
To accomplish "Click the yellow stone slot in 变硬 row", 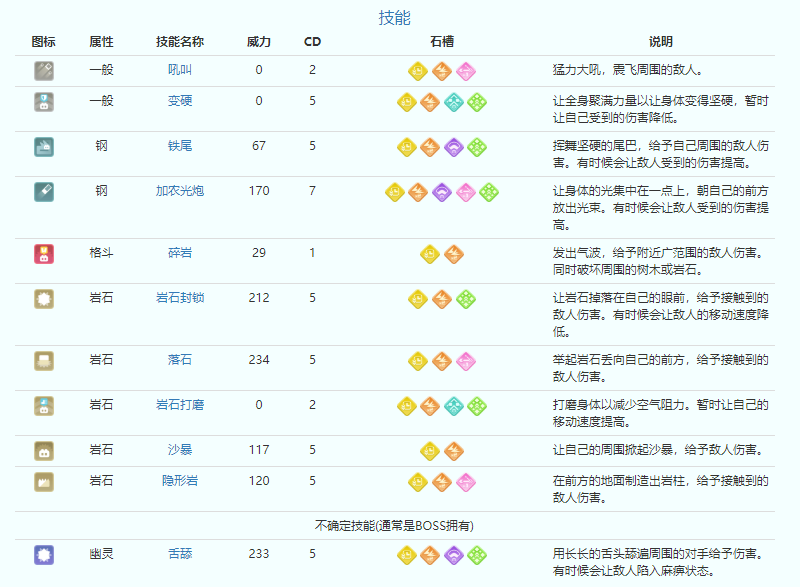I will tap(407, 102).
